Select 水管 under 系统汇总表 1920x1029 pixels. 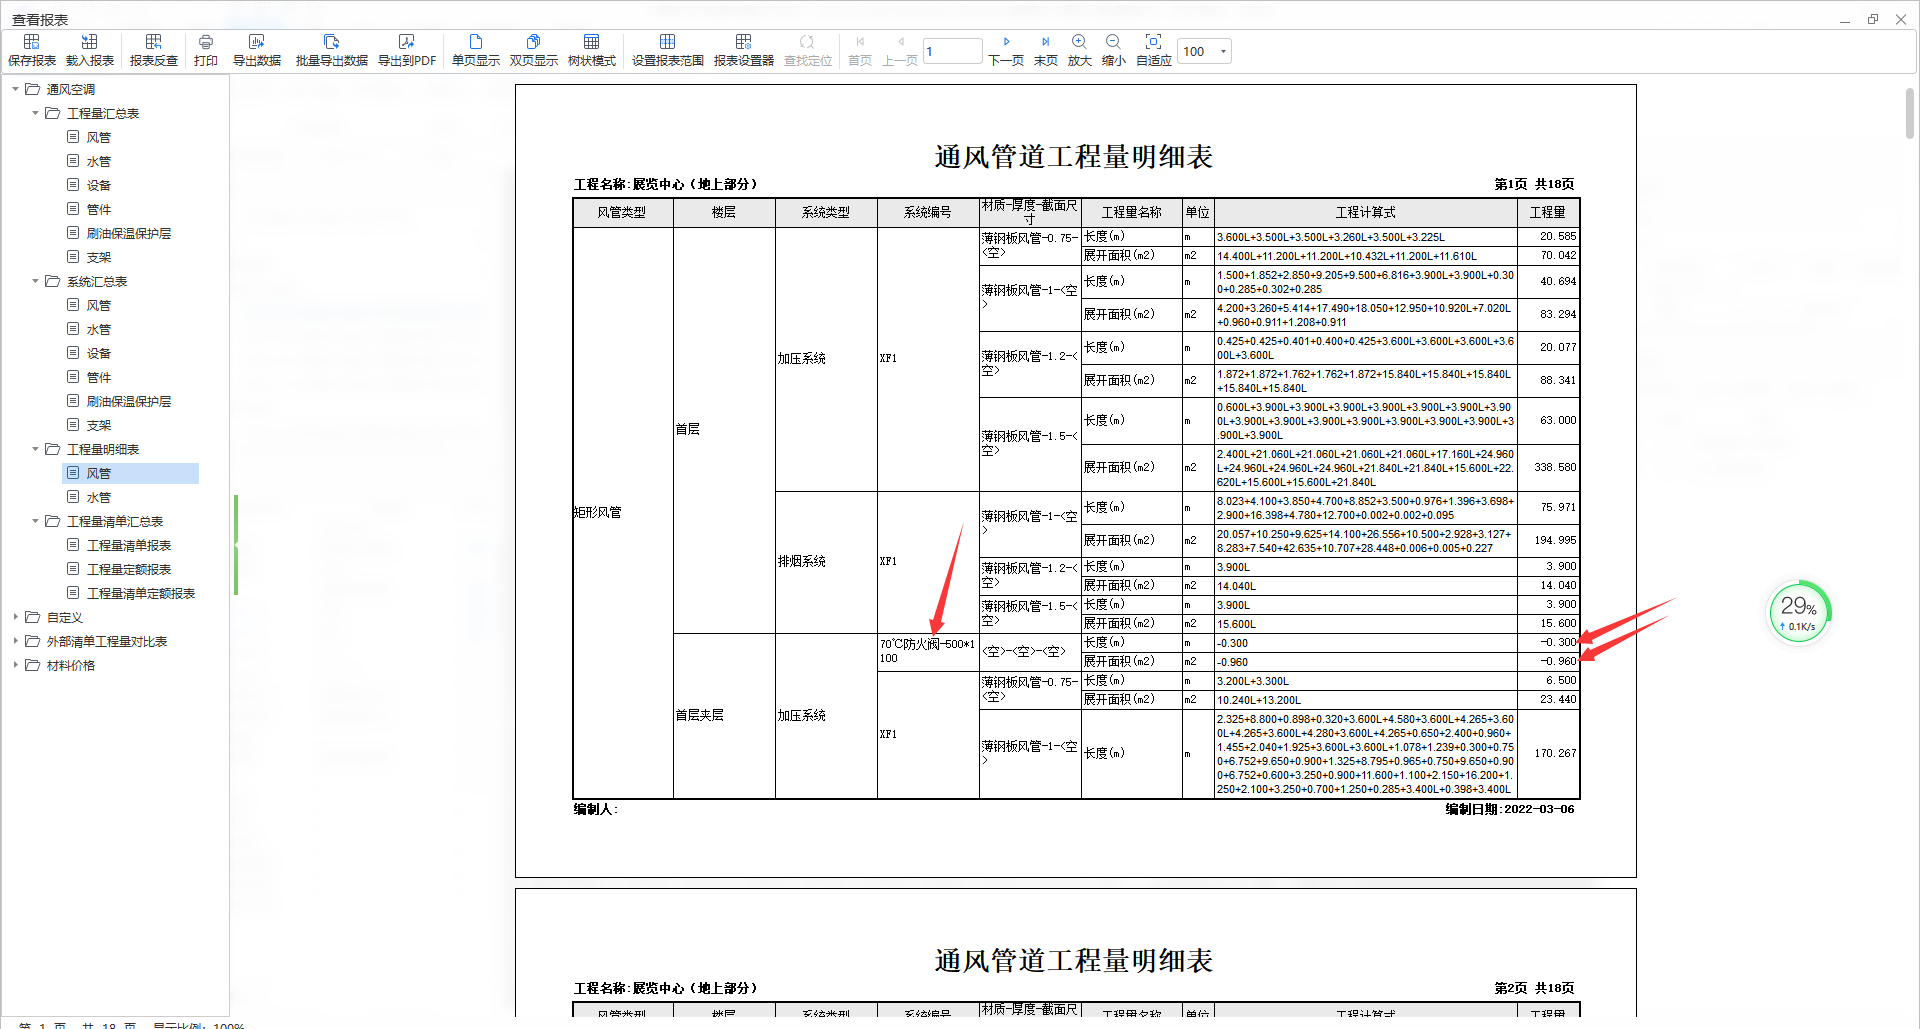(98, 329)
